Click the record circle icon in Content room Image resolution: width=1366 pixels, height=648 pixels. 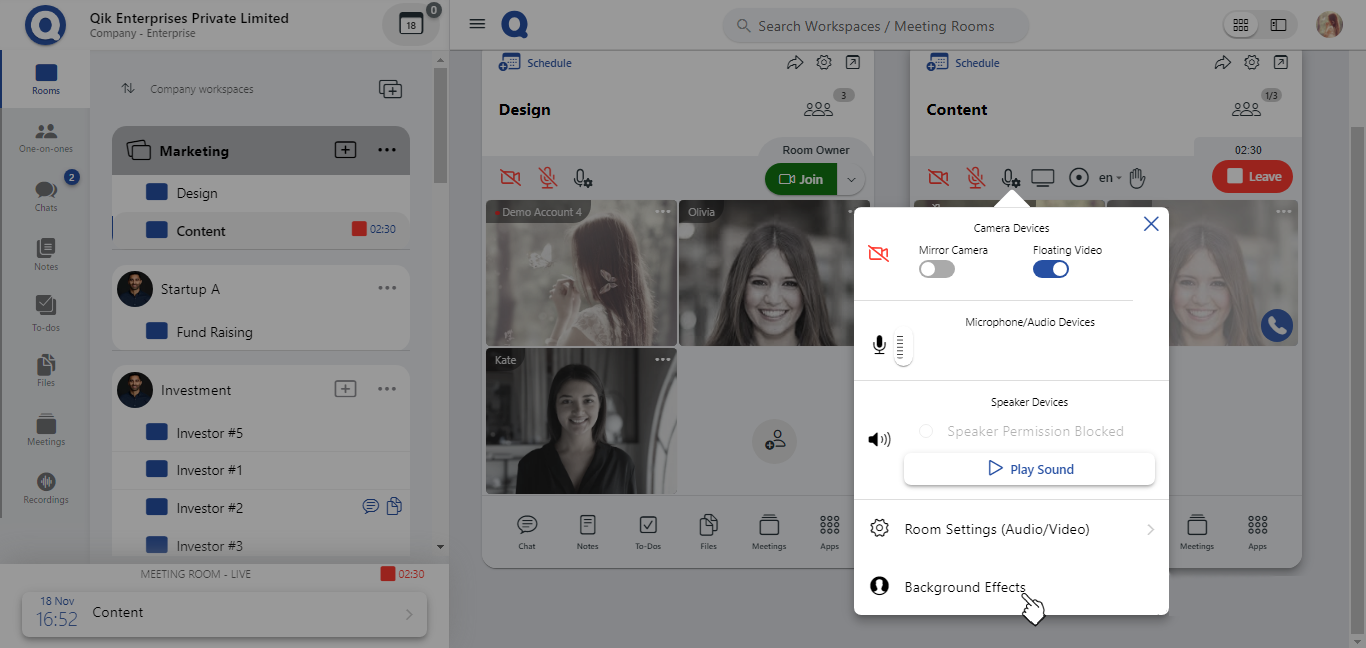(1078, 178)
